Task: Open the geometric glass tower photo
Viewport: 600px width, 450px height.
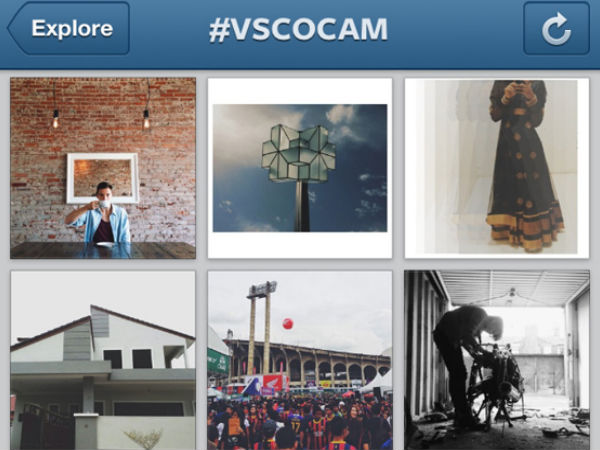Action: (300, 168)
